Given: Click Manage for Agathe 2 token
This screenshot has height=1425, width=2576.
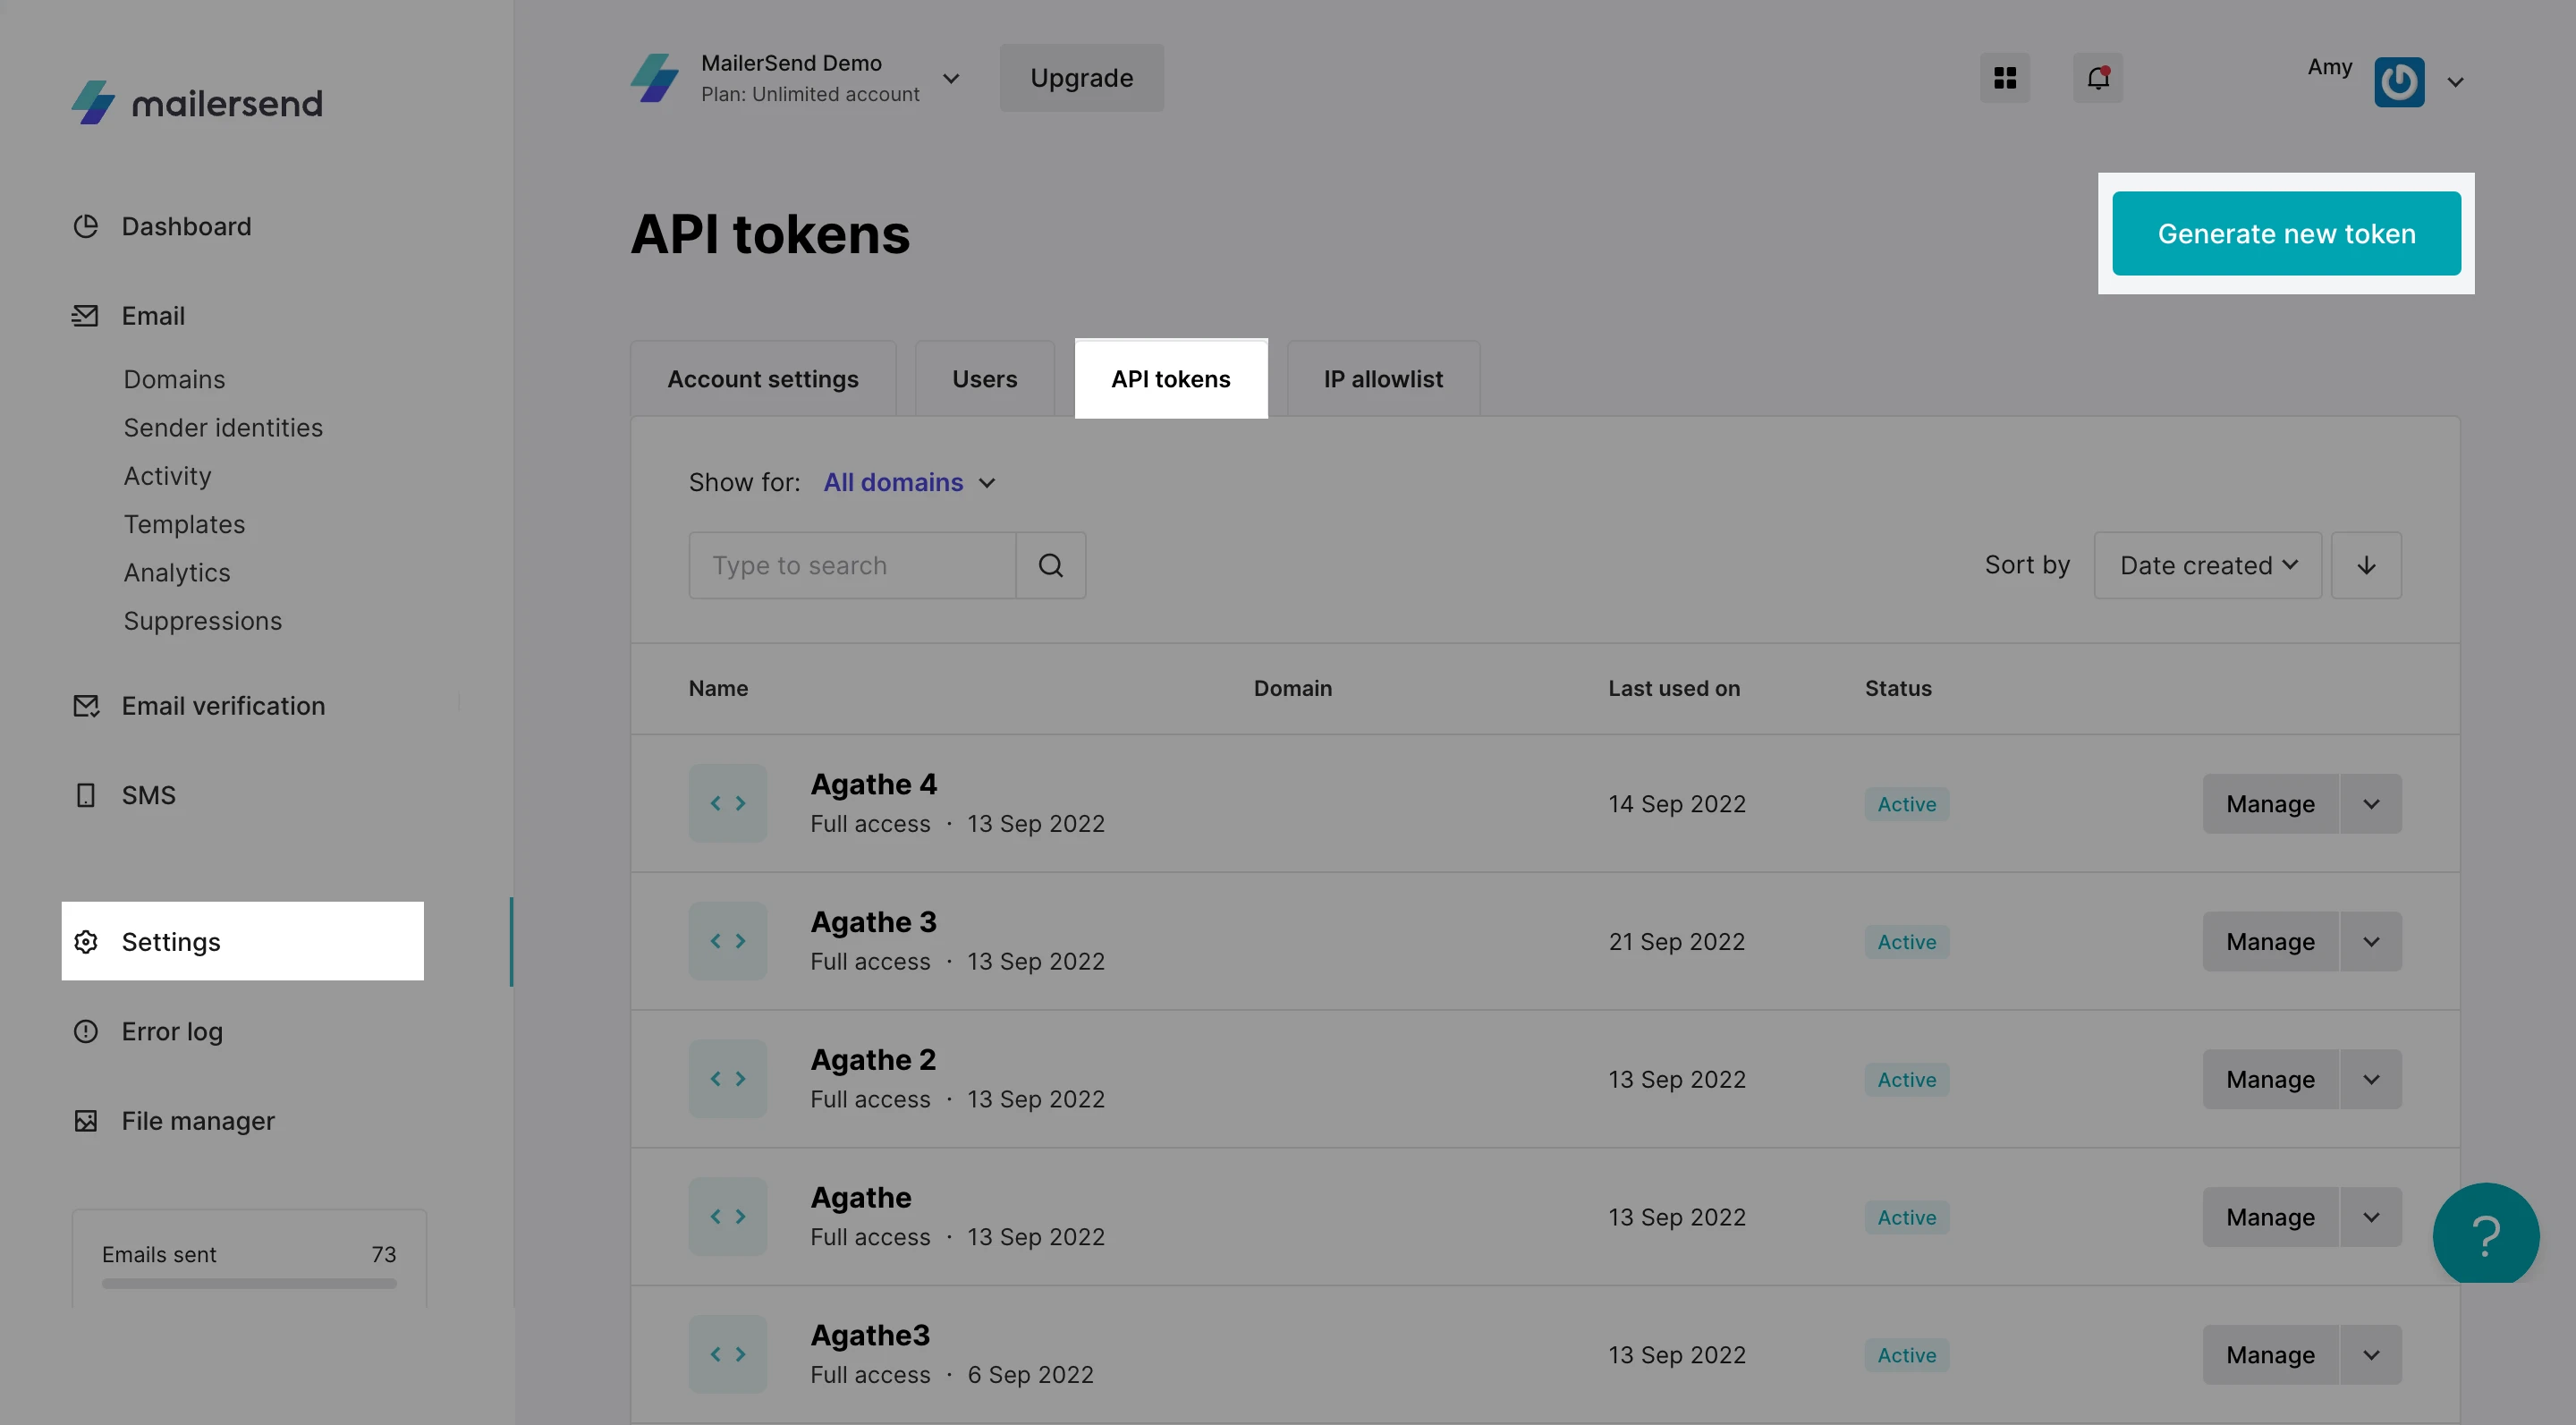Looking at the screenshot, I should point(2269,1080).
